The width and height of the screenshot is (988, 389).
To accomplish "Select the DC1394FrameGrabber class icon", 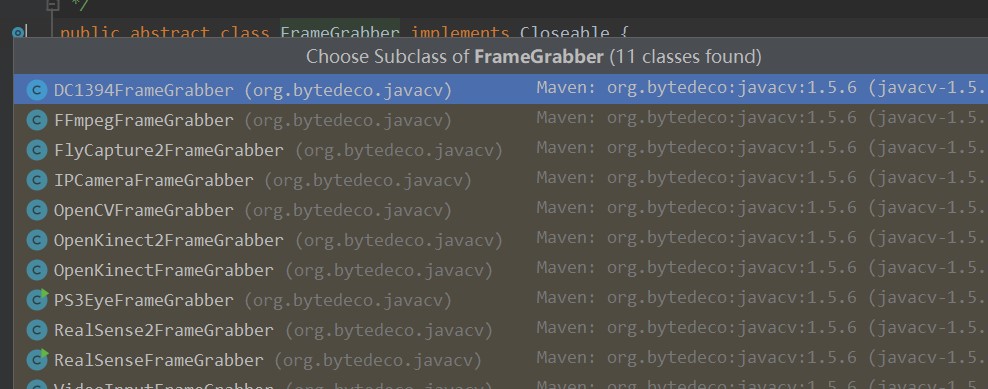I will [x=37, y=90].
